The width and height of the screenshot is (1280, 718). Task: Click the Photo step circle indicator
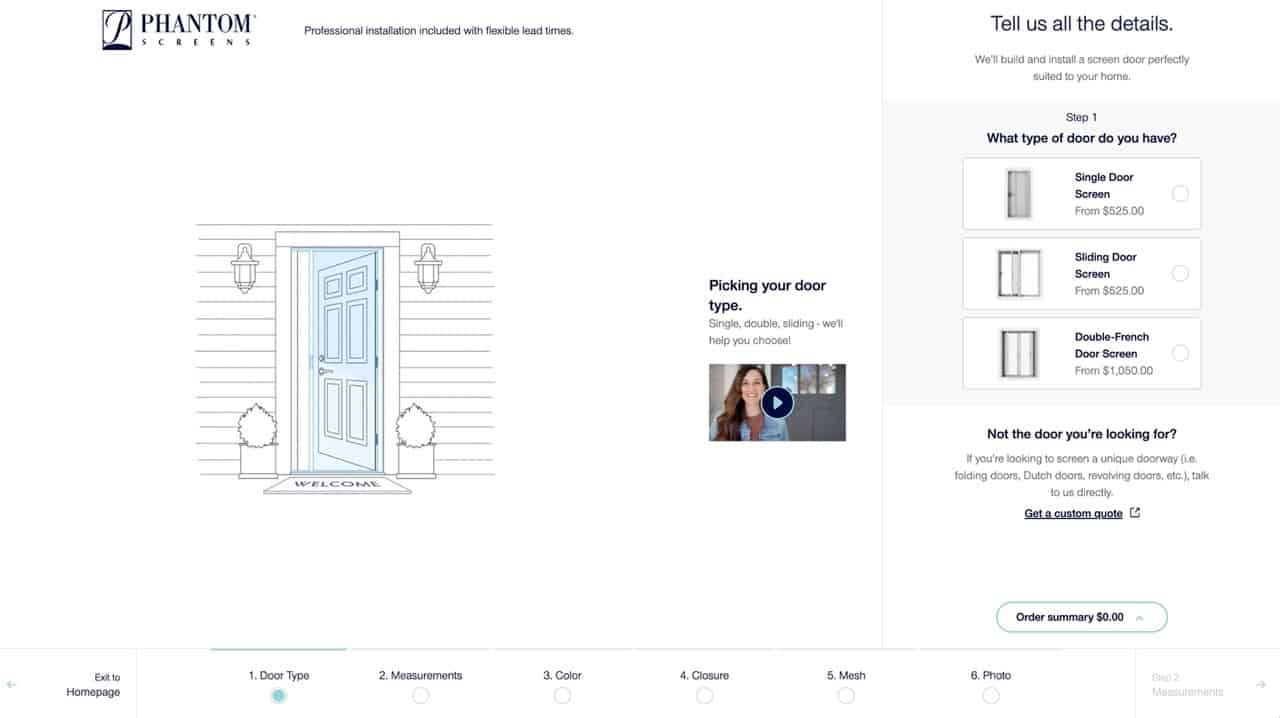tap(991, 695)
